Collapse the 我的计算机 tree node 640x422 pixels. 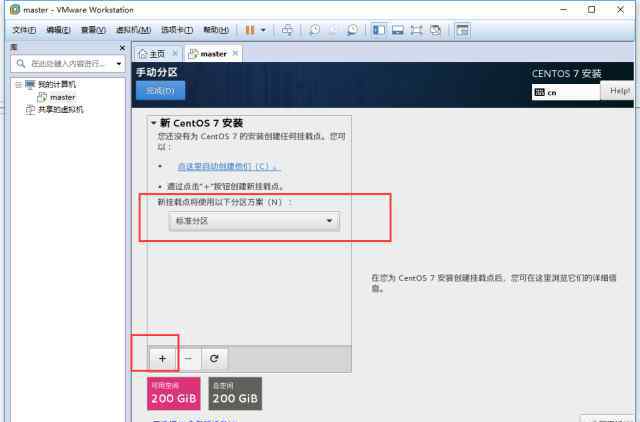tap(18, 84)
